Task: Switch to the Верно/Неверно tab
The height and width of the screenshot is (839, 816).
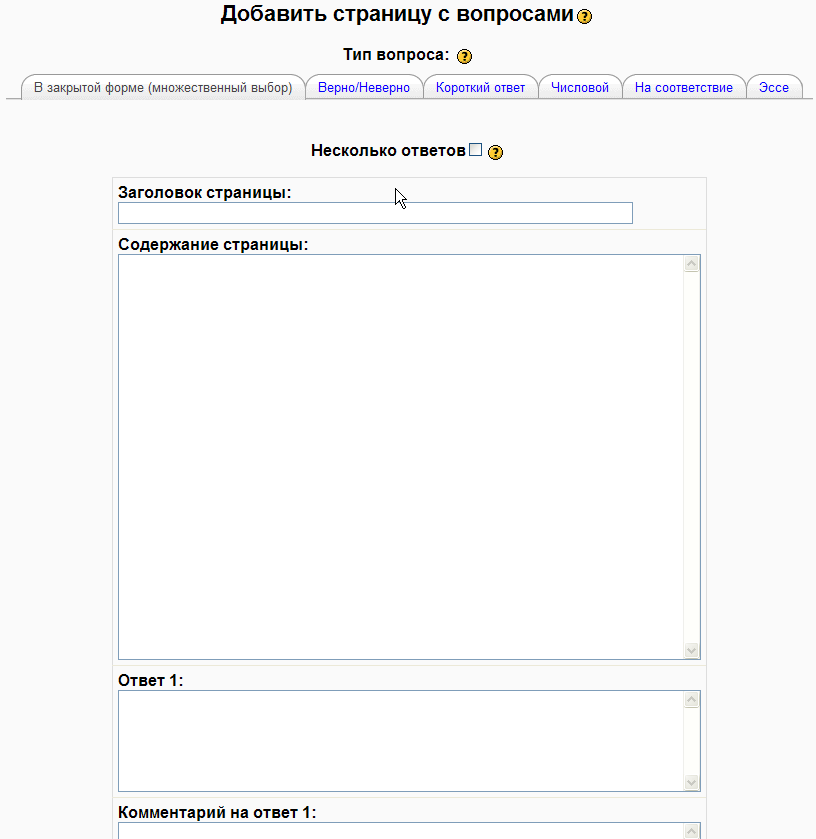Action: tap(364, 88)
